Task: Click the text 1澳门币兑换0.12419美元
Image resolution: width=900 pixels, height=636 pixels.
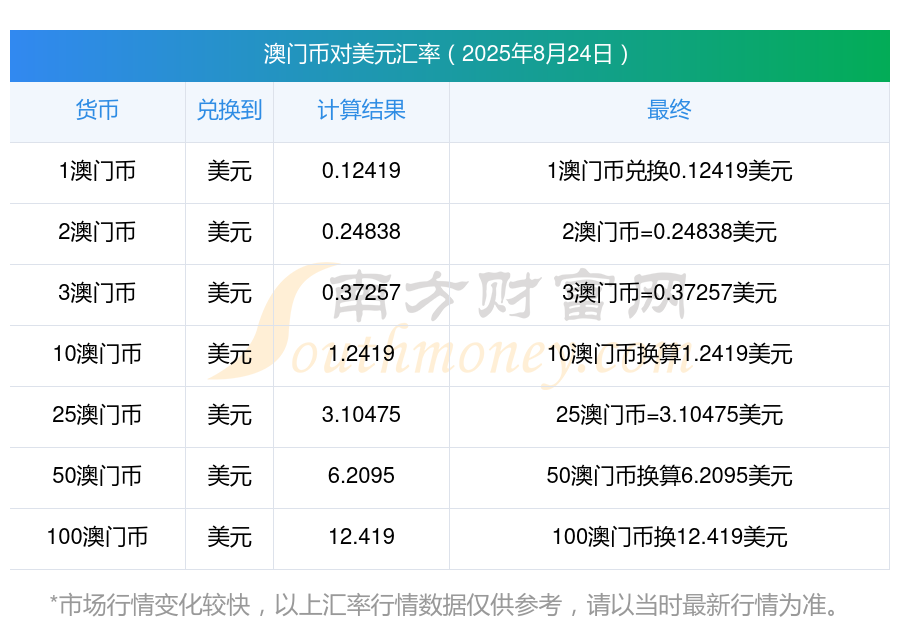Action: [x=669, y=171]
